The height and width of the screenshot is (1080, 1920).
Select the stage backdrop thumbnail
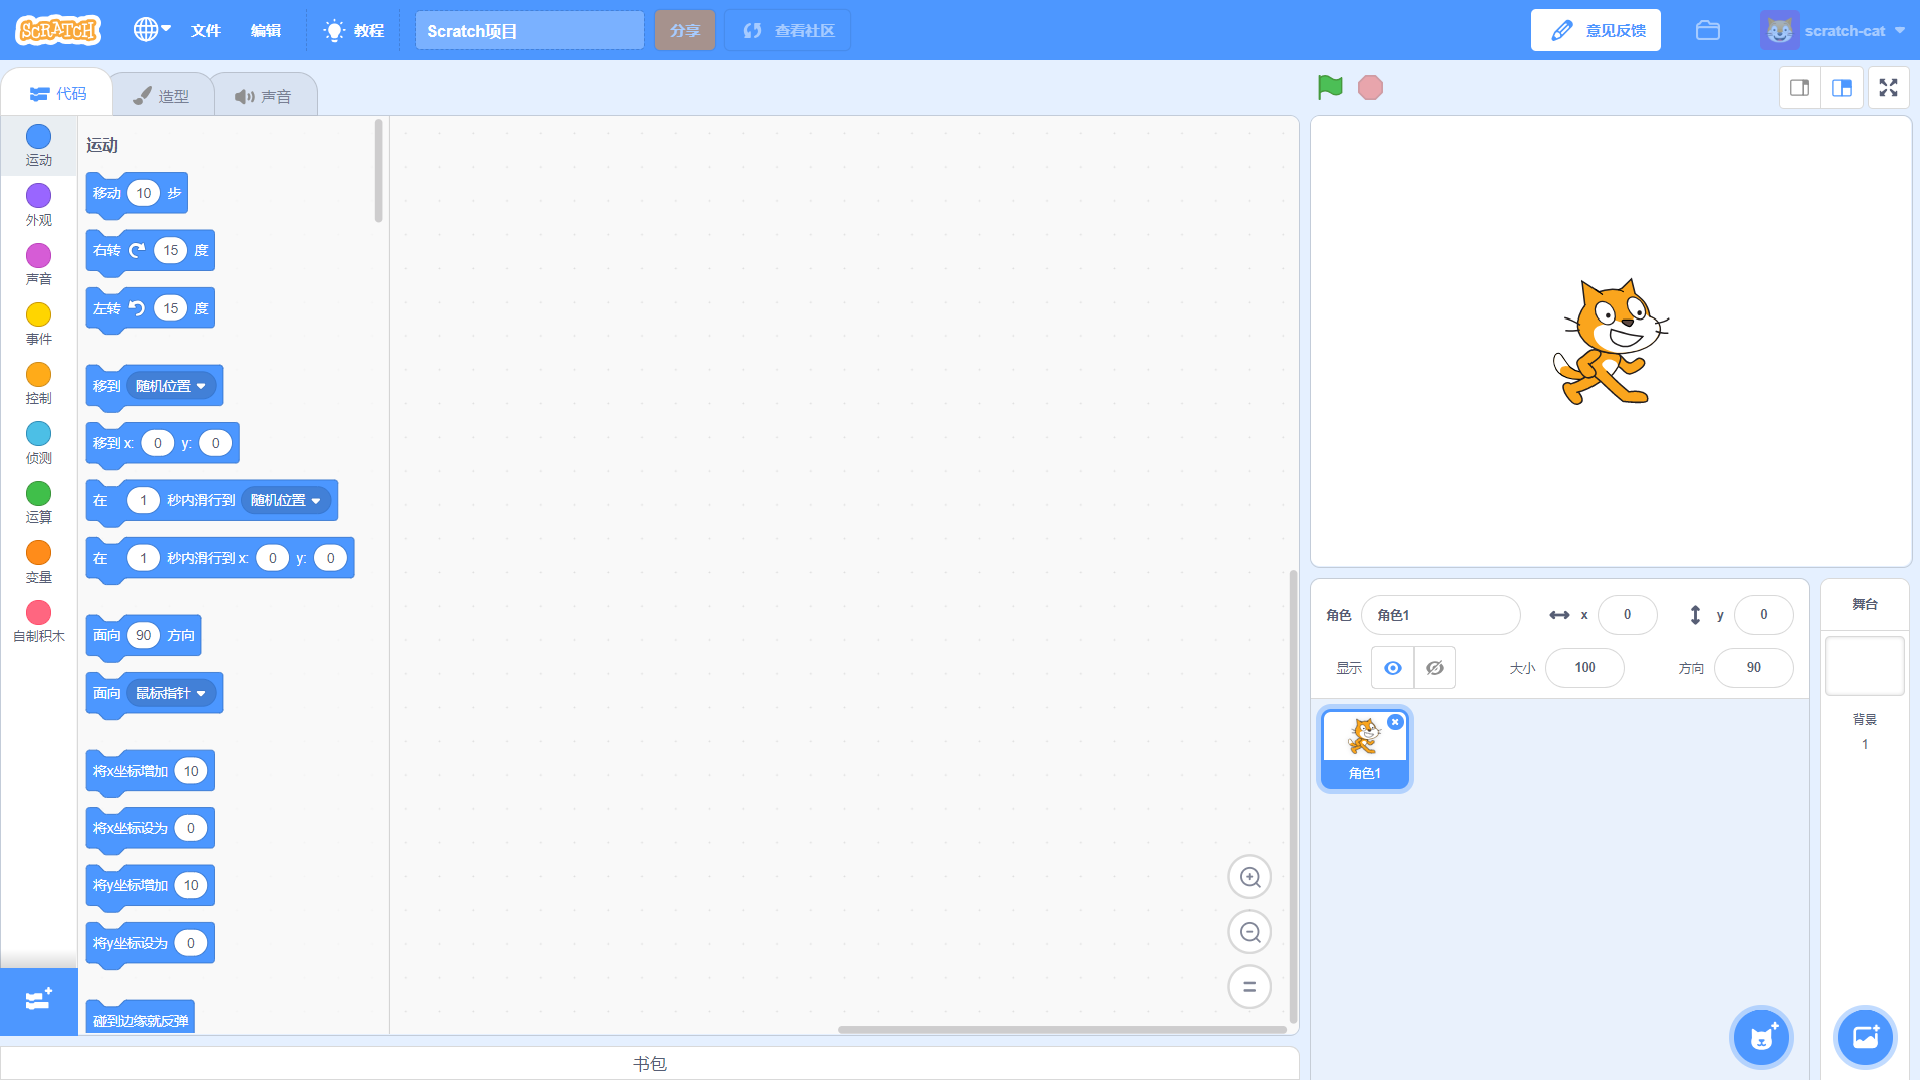pos(1865,666)
